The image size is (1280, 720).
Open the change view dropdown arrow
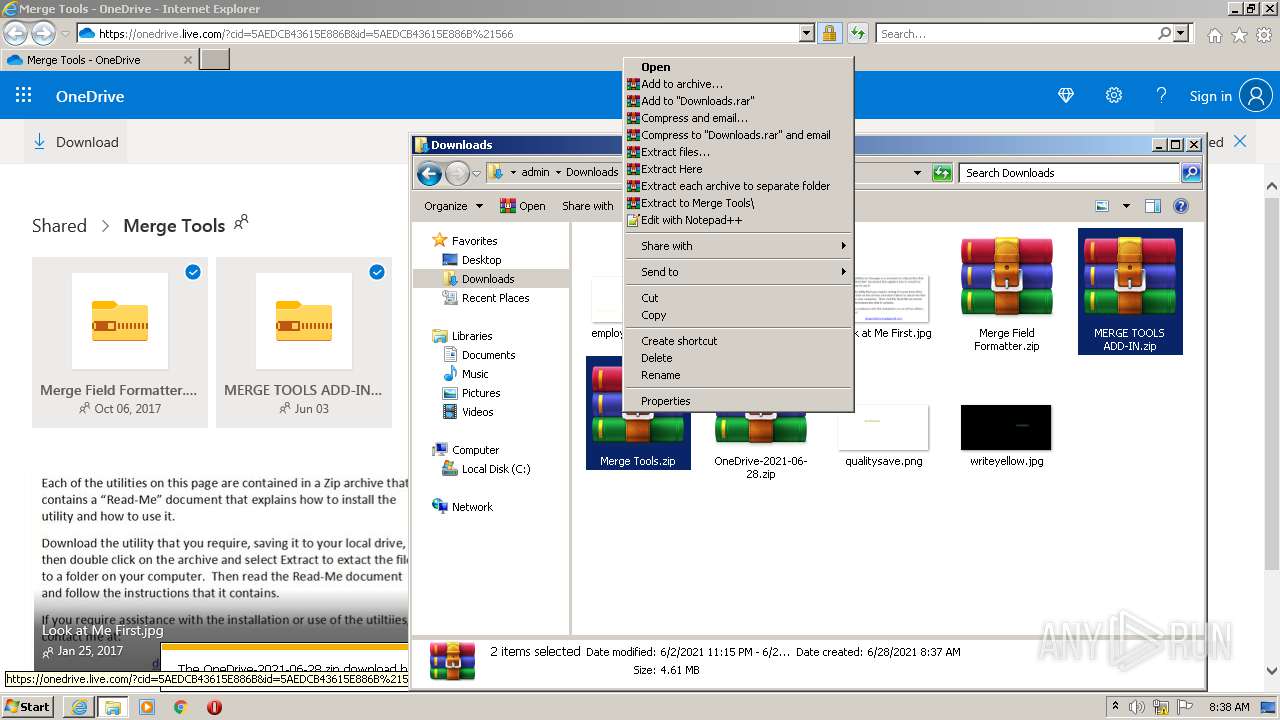[x=1126, y=206]
